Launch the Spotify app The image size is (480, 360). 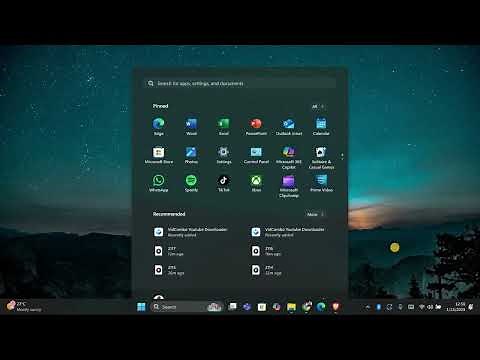(191, 183)
